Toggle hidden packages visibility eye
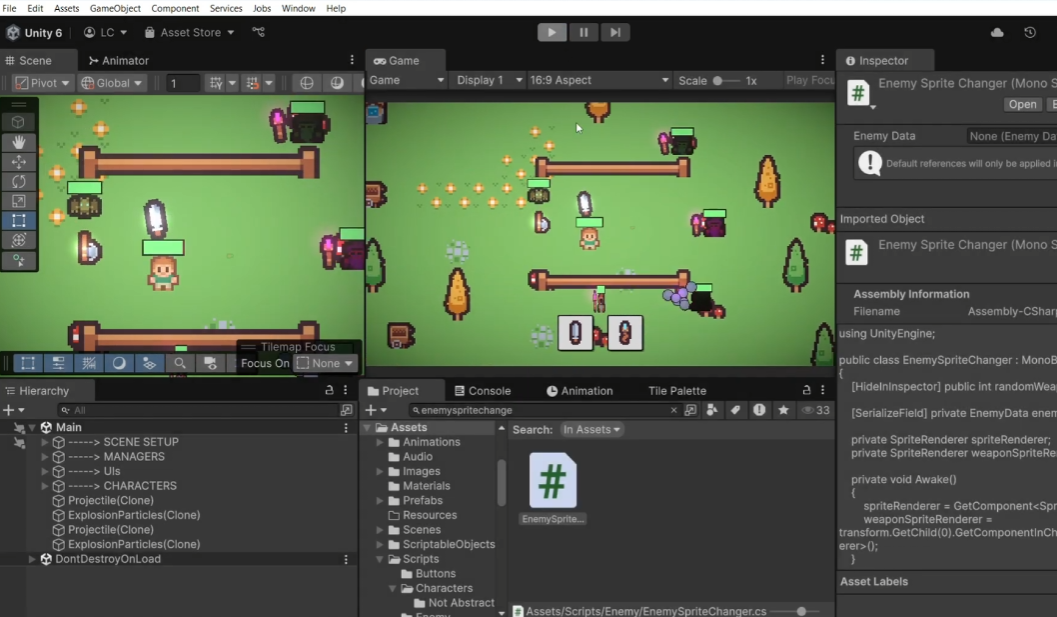Image resolution: width=1057 pixels, height=617 pixels. coord(814,410)
